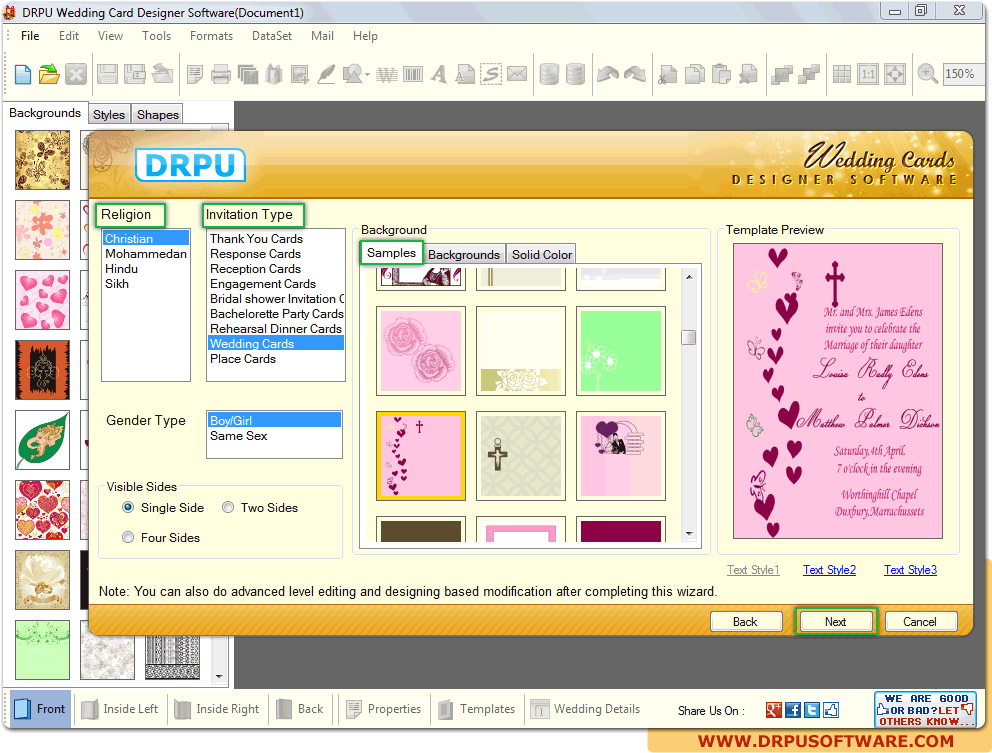The width and height of the screenshot is (992, 753).
Task: Click the Text Style1 link
Action: [753, 569]
